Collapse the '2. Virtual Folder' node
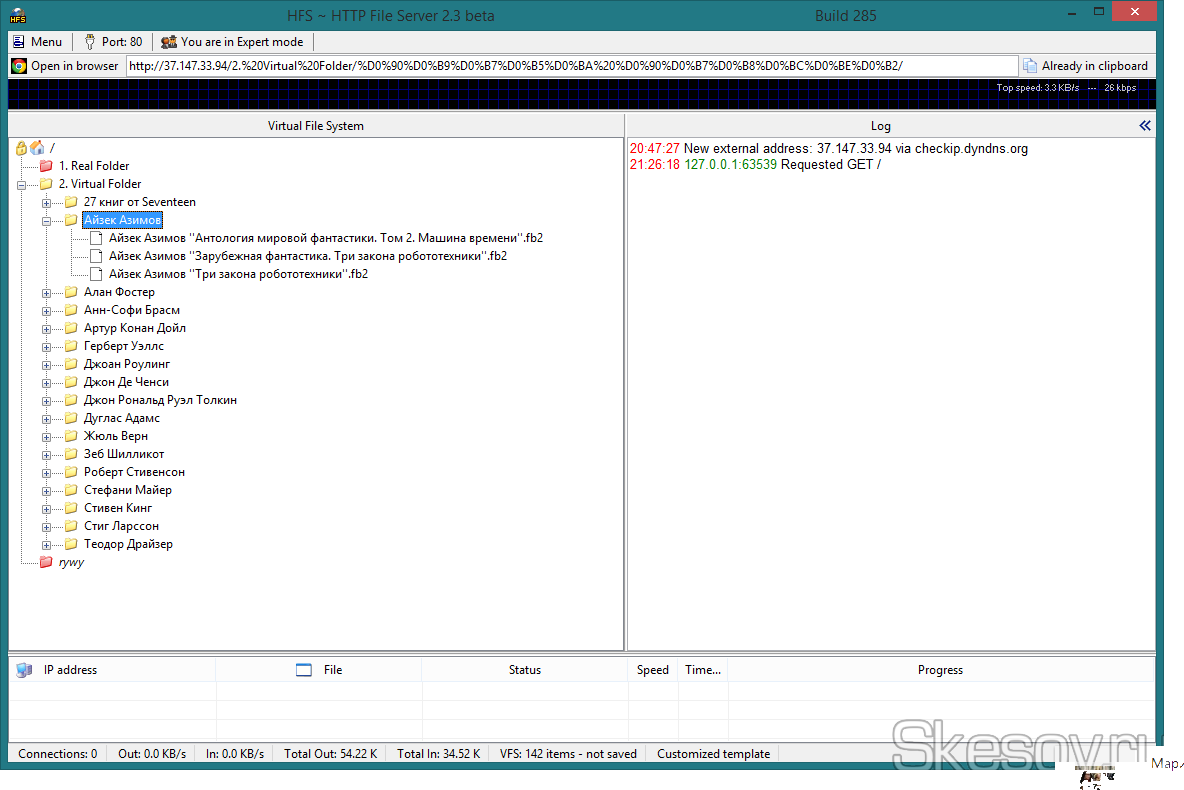 point(21,184)
